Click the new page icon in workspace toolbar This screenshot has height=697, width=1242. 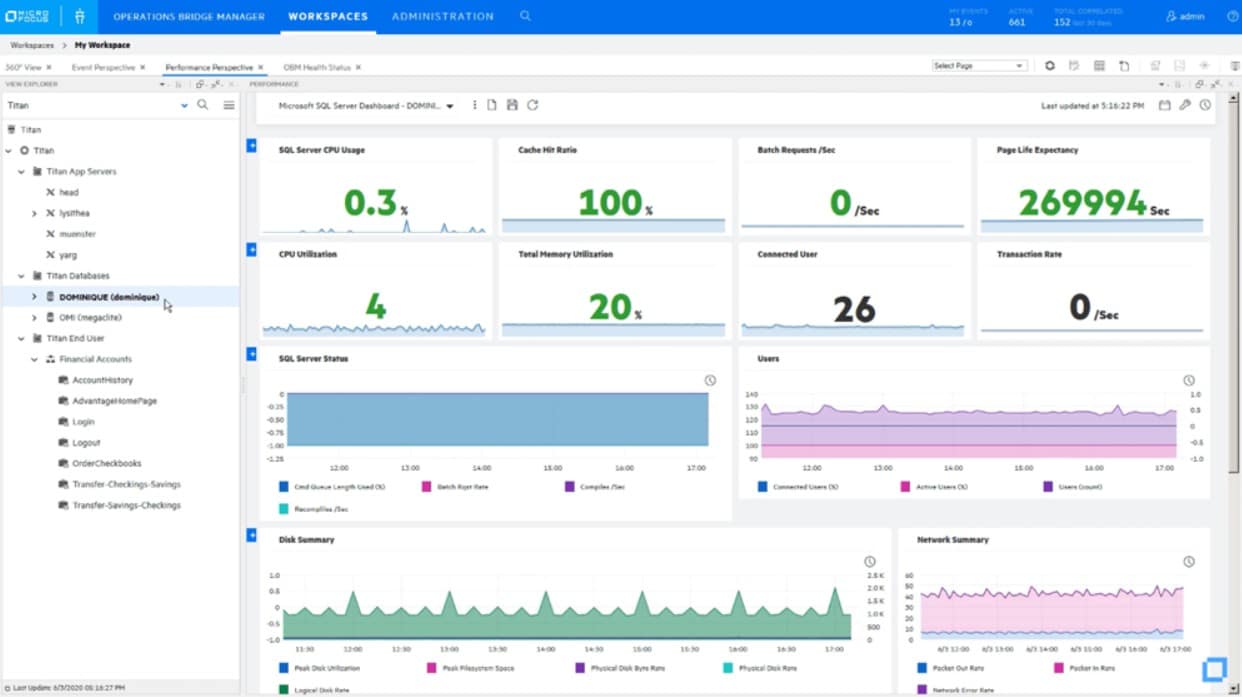click(1124, 66)
